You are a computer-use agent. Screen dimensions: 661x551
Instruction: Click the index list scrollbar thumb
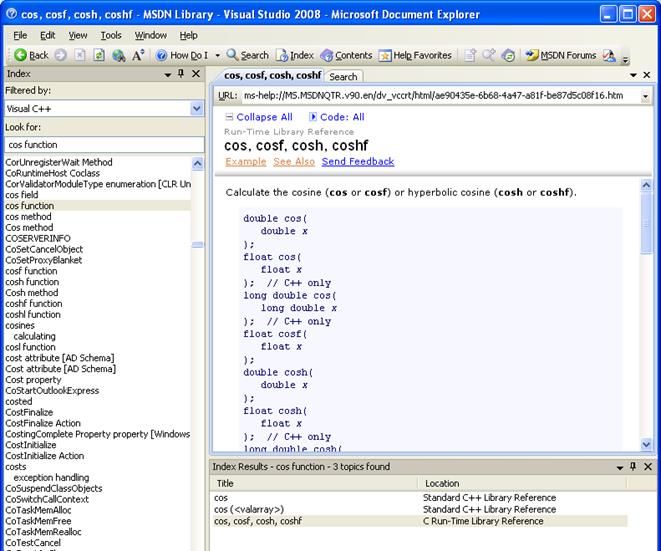coord(197,245)
